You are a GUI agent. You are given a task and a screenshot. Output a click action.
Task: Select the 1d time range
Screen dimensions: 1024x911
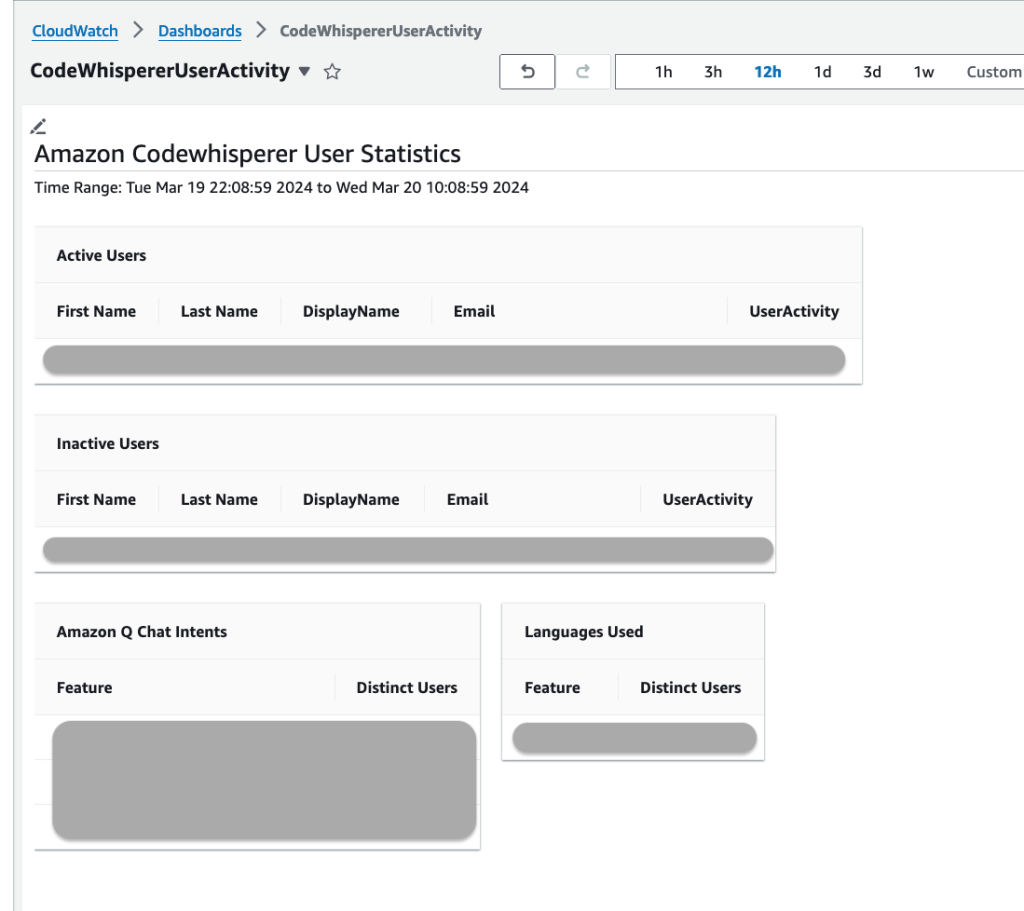click(x=822, y=71)
